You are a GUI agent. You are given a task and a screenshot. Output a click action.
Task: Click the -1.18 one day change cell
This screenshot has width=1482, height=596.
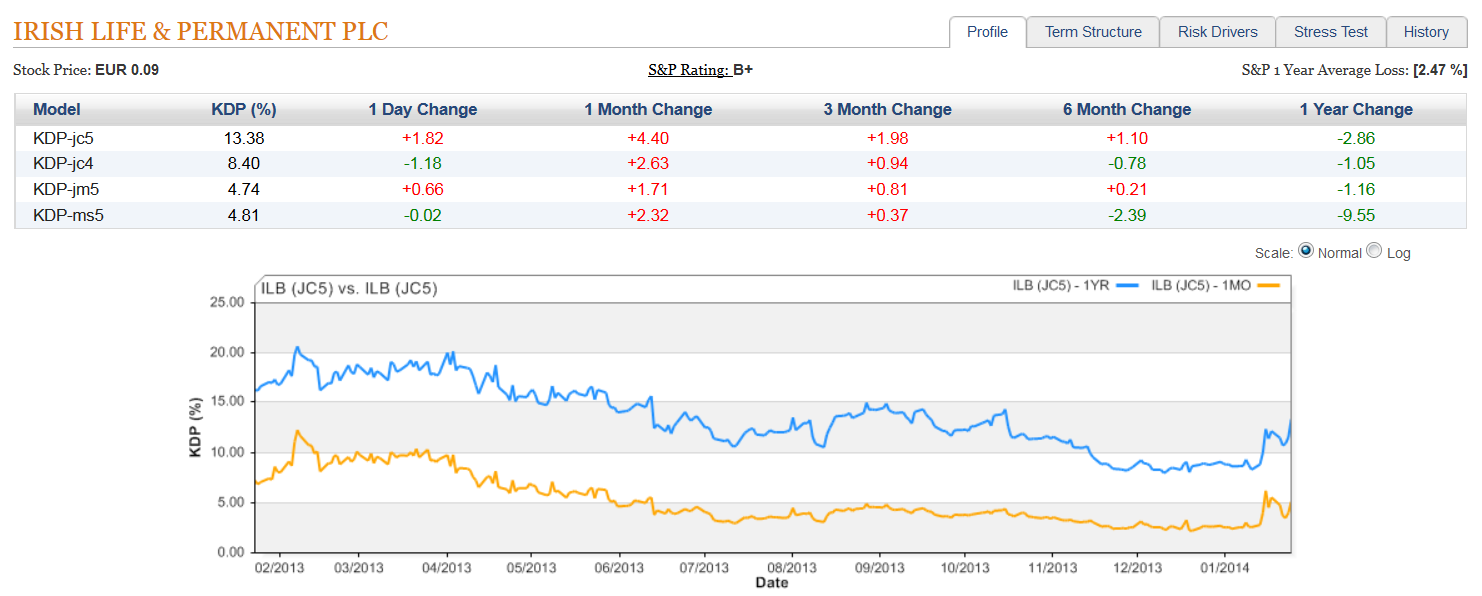423,164
